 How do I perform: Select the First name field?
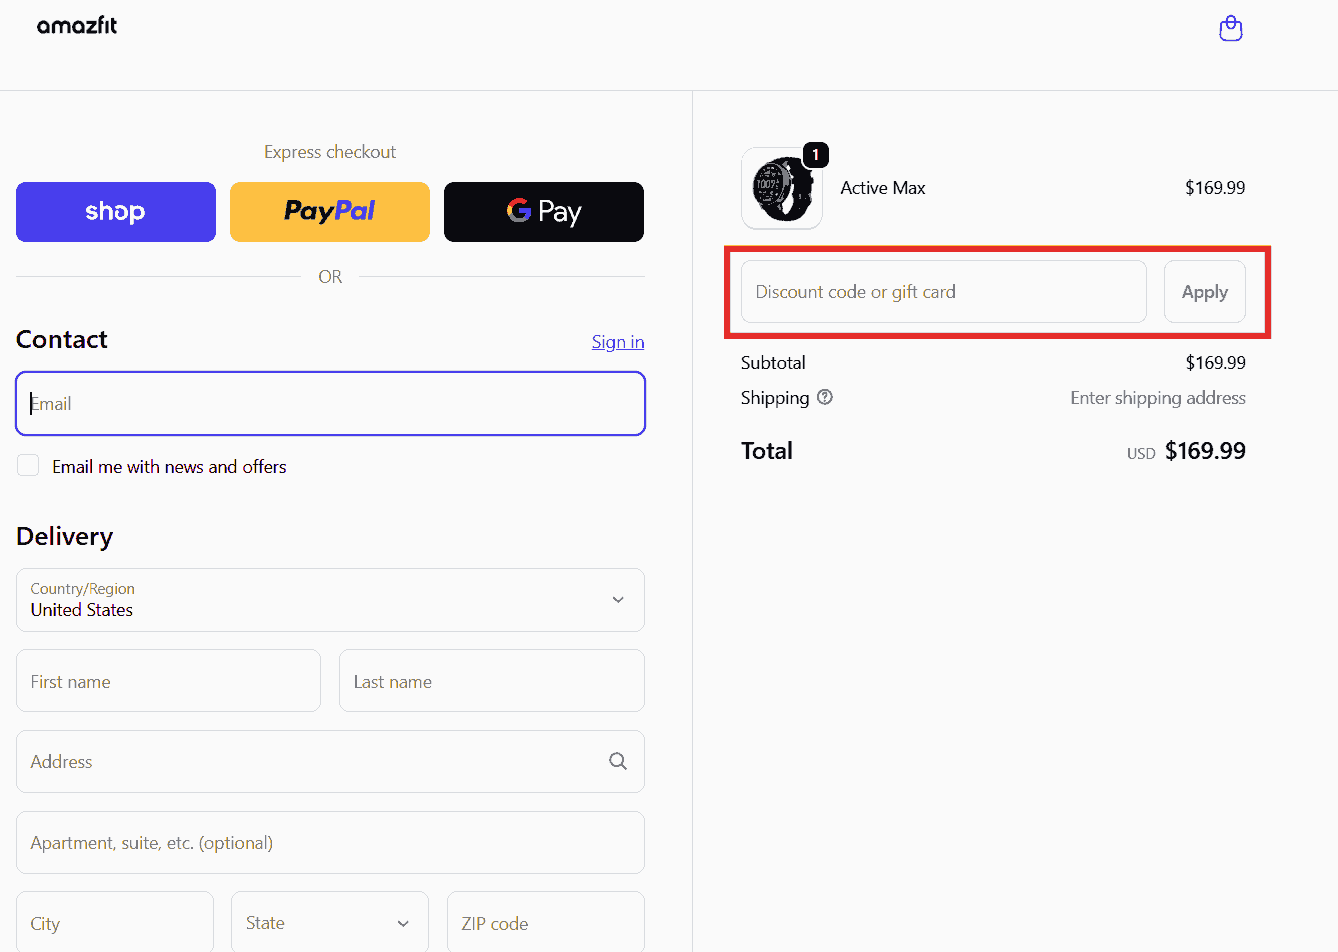(x=168, y=681)
